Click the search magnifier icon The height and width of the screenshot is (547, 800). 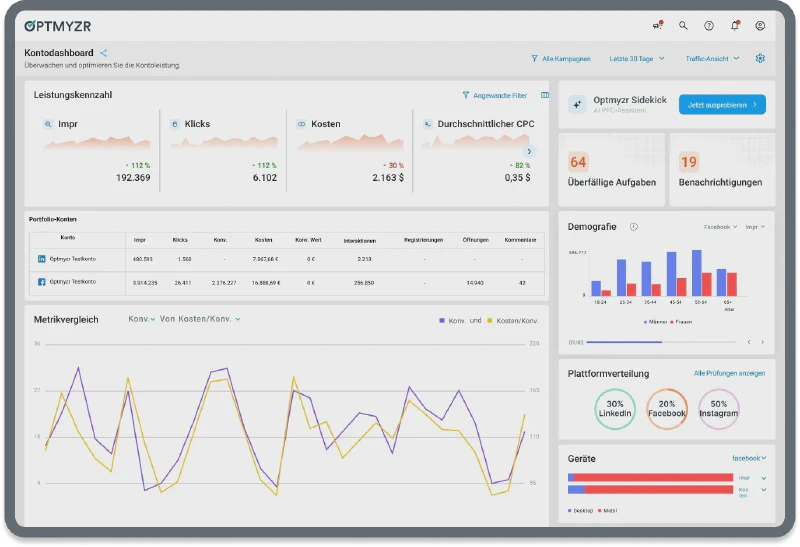[x=684, y=26]
